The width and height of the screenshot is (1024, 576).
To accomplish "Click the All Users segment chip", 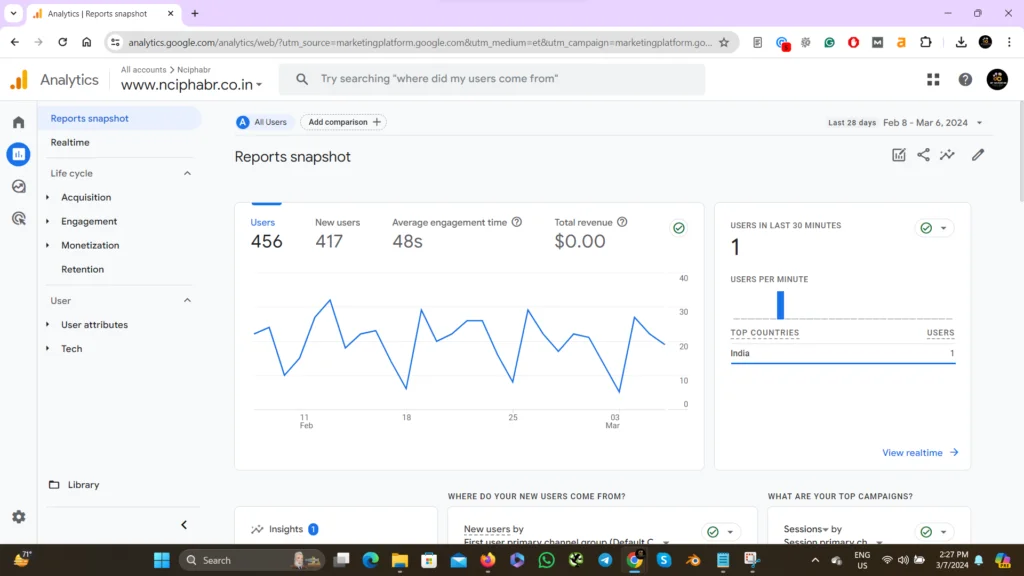I will 262,122.
